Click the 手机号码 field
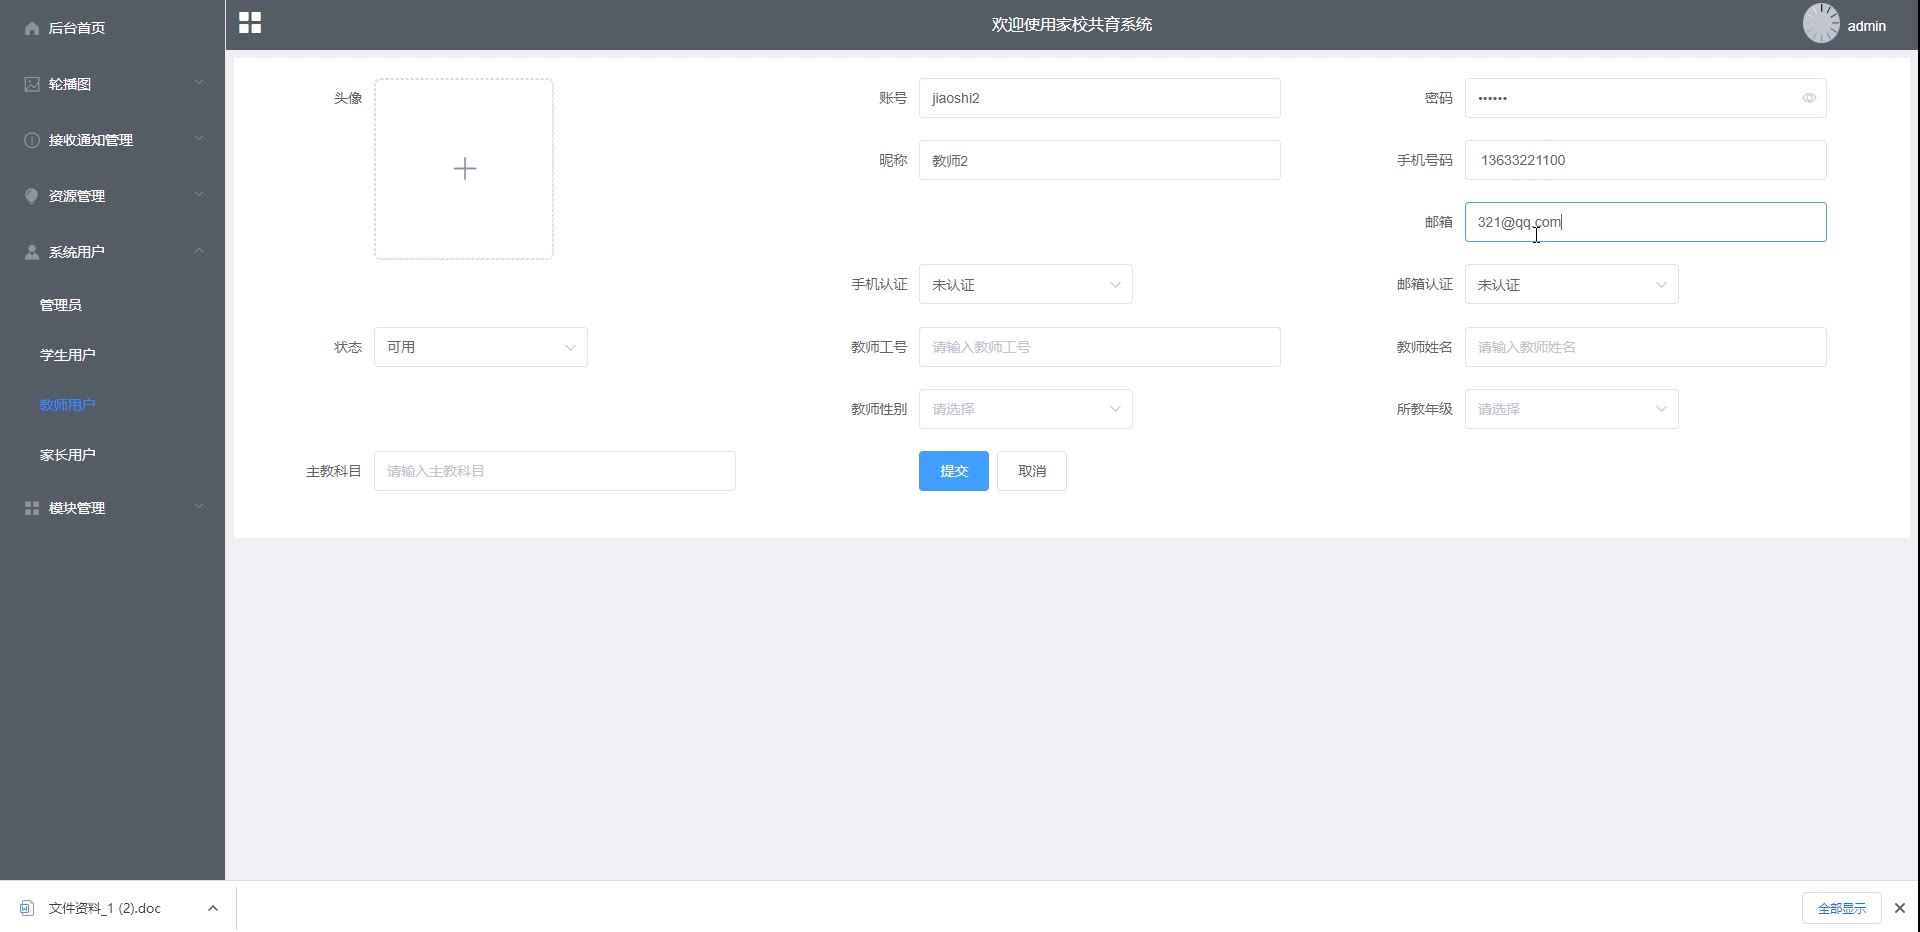 pos(1646,160)
